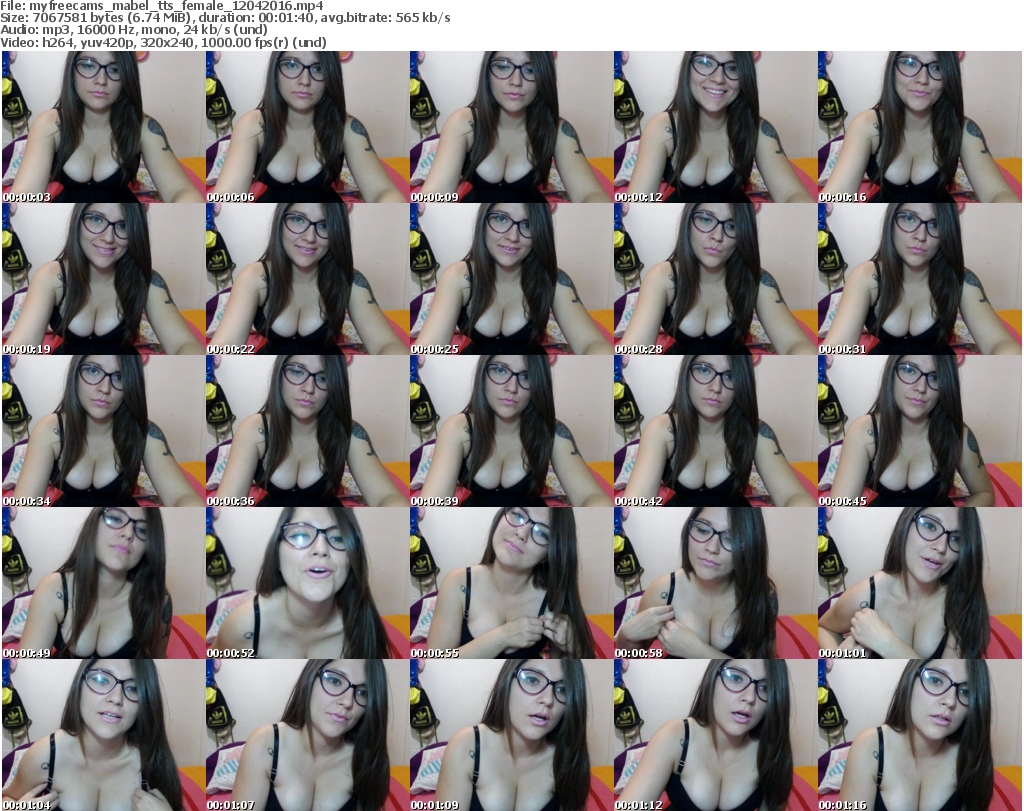Click the 'Audio: mp3, 16000 Hz' line
This screenshot has height=811, width=1024.
pyautogui.click(x=134, y=30)
